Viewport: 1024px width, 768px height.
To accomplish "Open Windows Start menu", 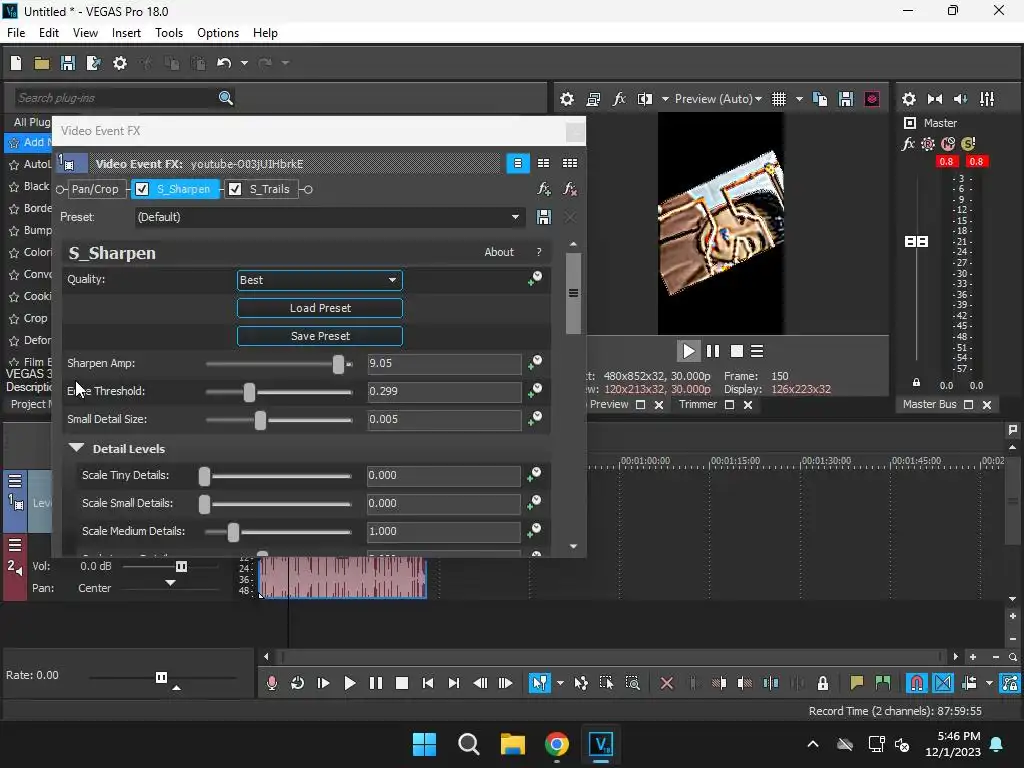I will (424, 744).
